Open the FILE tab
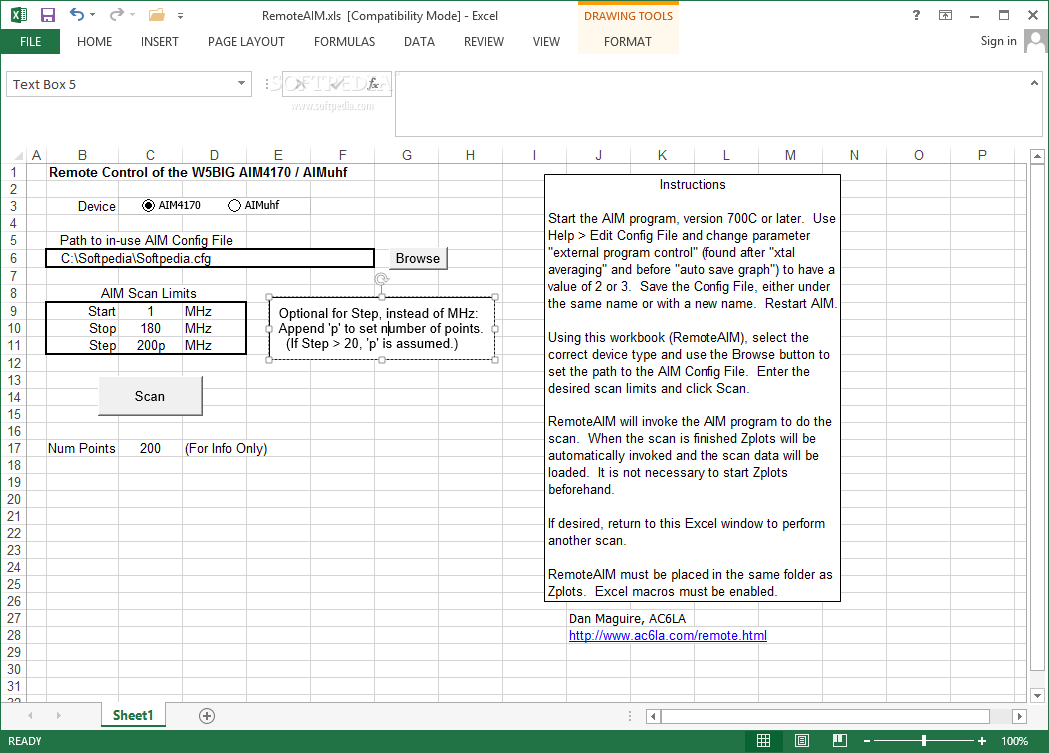 (x=30, y=41)
